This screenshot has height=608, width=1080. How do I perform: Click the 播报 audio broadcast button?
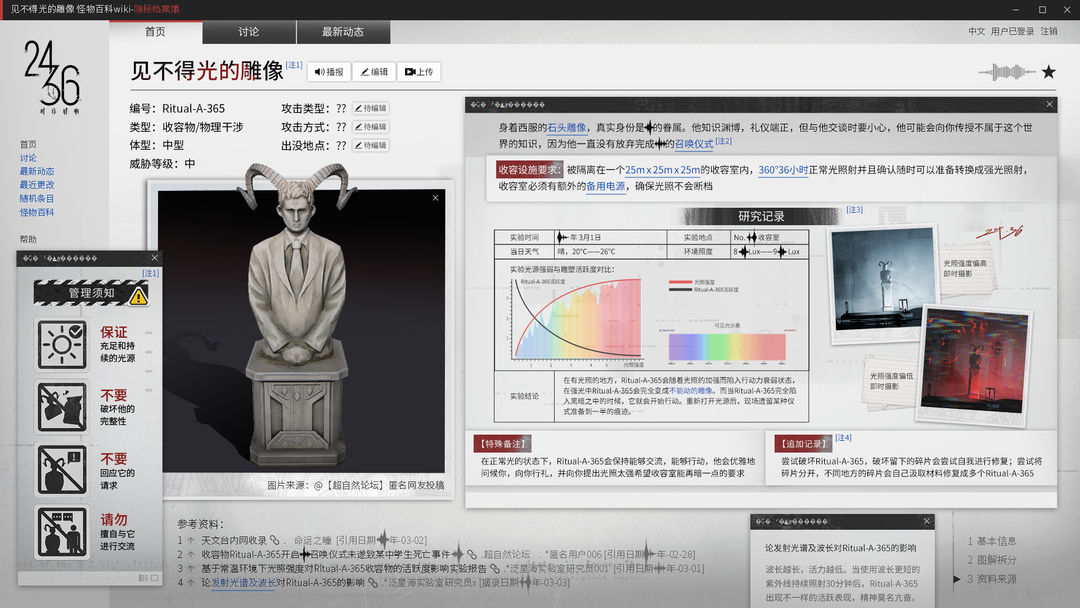(329, 72)
